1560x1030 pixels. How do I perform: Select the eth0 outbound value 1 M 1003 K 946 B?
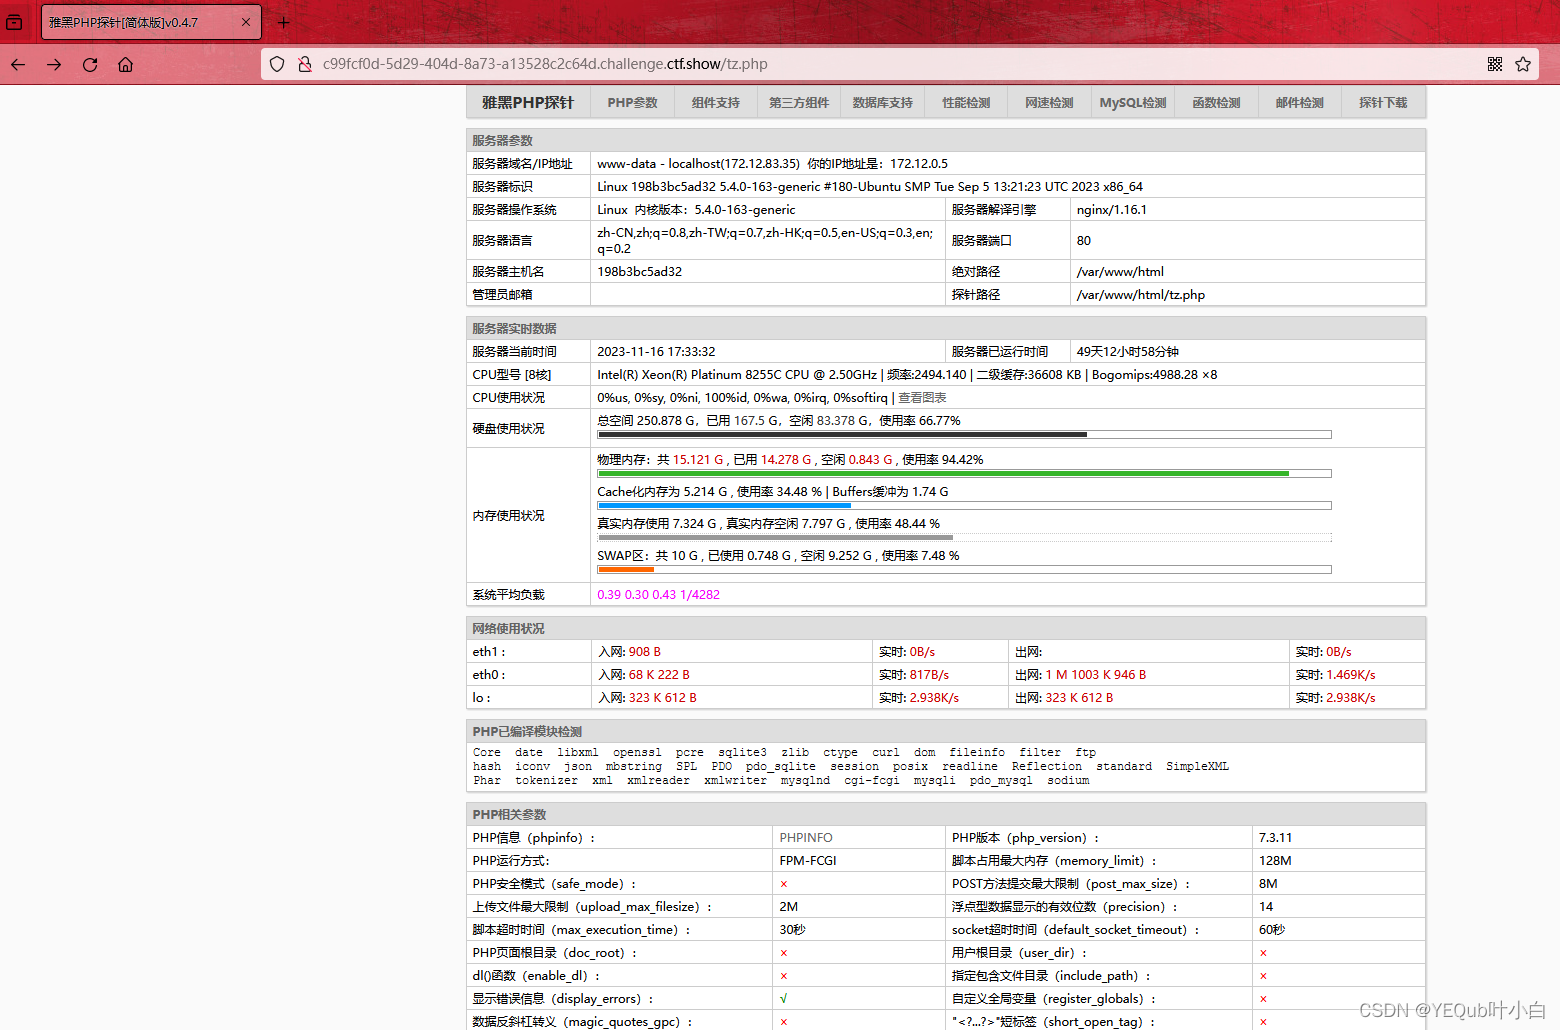click(x=1096, y=675)
